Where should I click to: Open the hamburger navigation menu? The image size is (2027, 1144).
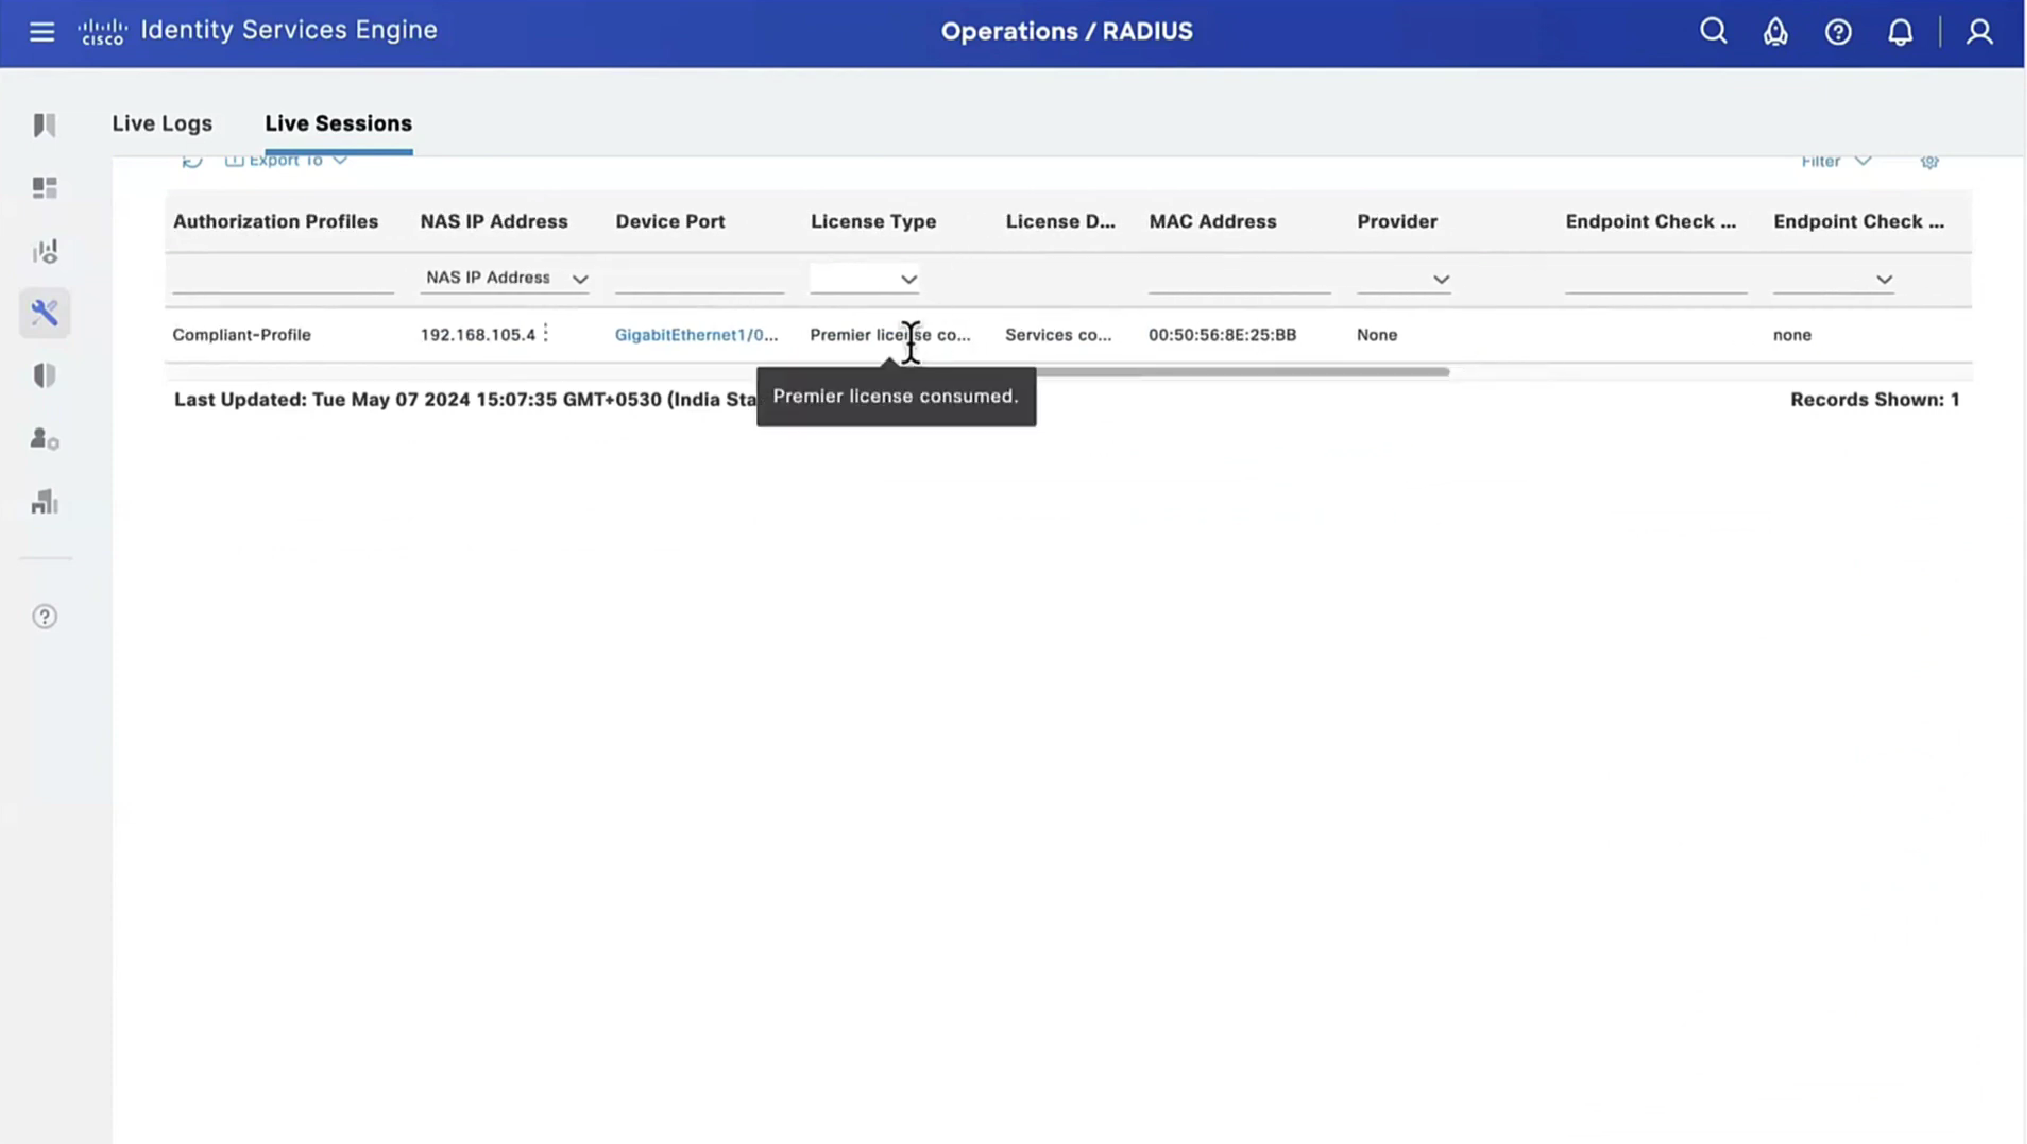41,32
